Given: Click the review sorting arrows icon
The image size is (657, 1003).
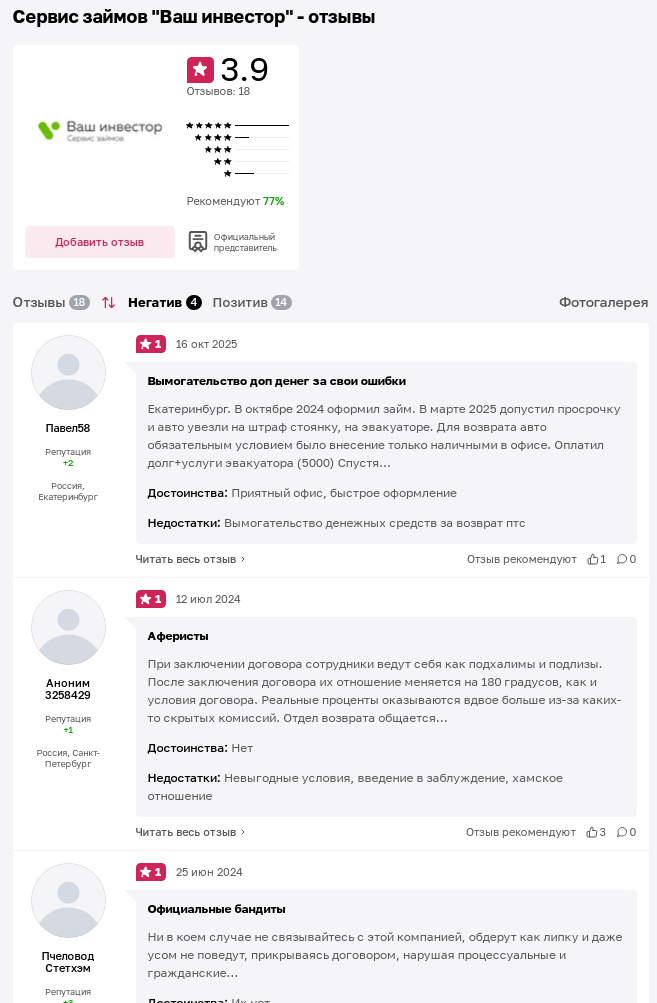Looking at the screenshot, I should tap(109, 301).
